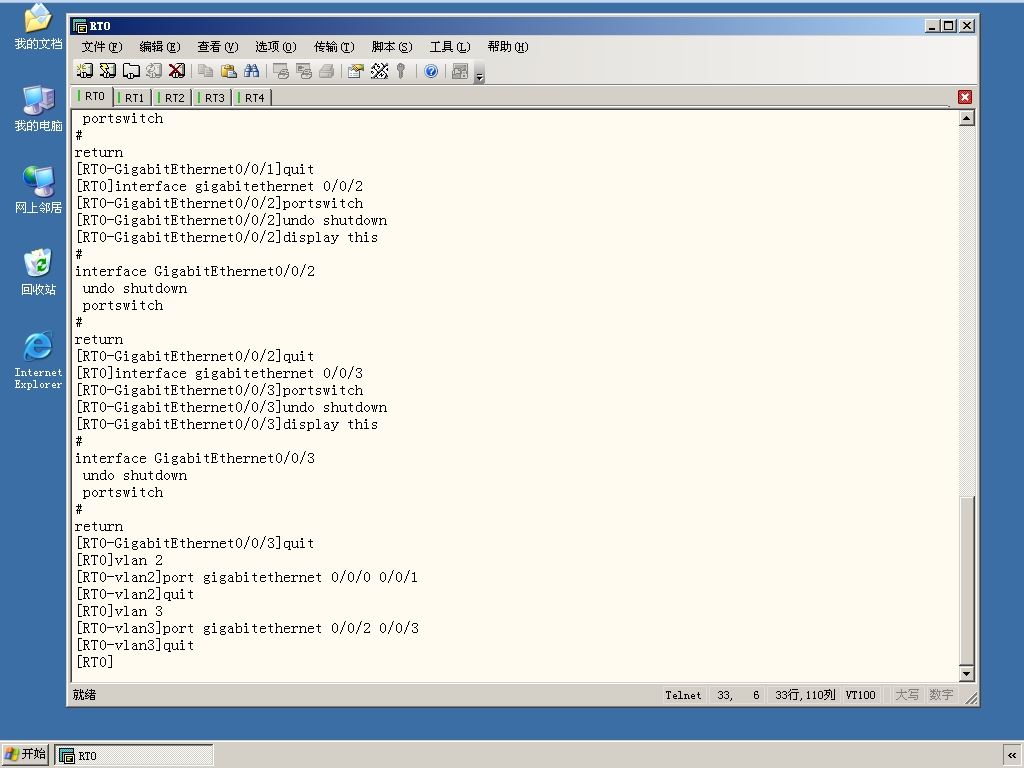Image resolution: width=1024 pixels, height=768 pixels.
Task: Expand the system tray chevron
Action: [1012, 755]
